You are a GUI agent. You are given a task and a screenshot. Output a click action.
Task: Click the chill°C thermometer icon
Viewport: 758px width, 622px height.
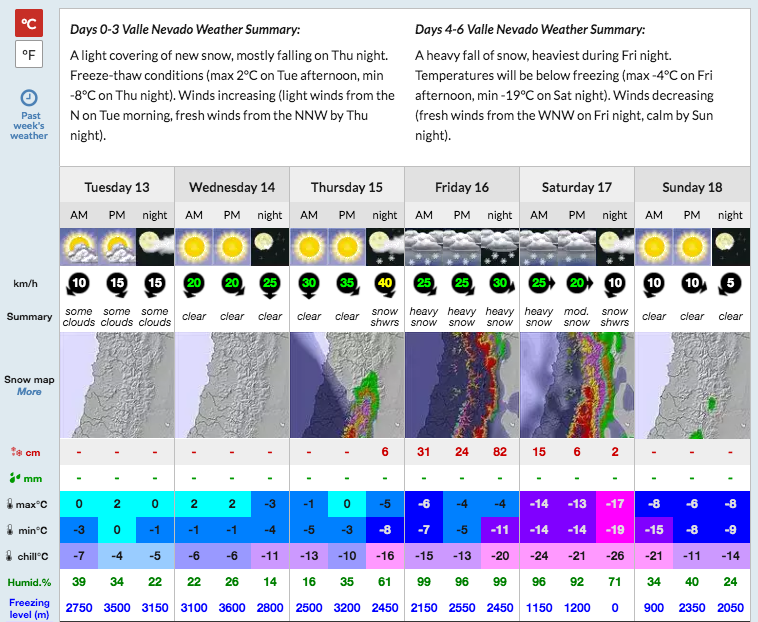pos(9,556)
